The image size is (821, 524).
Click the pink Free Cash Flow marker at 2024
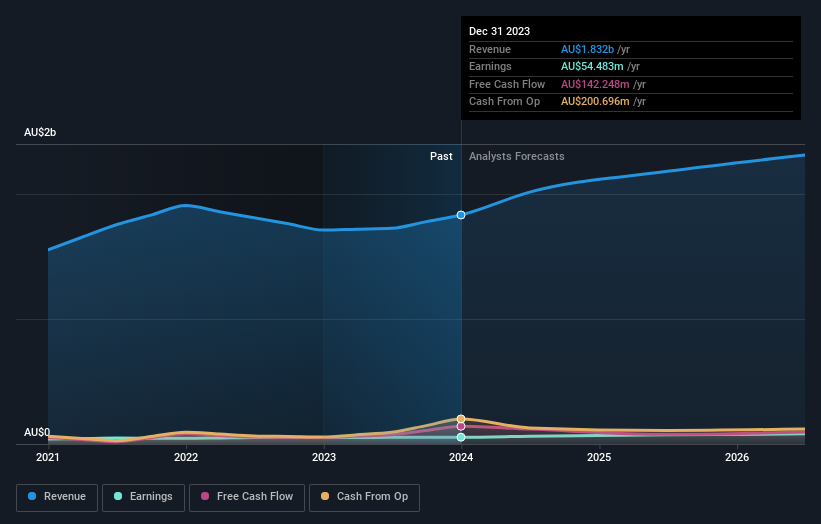[x=461, y=426]
